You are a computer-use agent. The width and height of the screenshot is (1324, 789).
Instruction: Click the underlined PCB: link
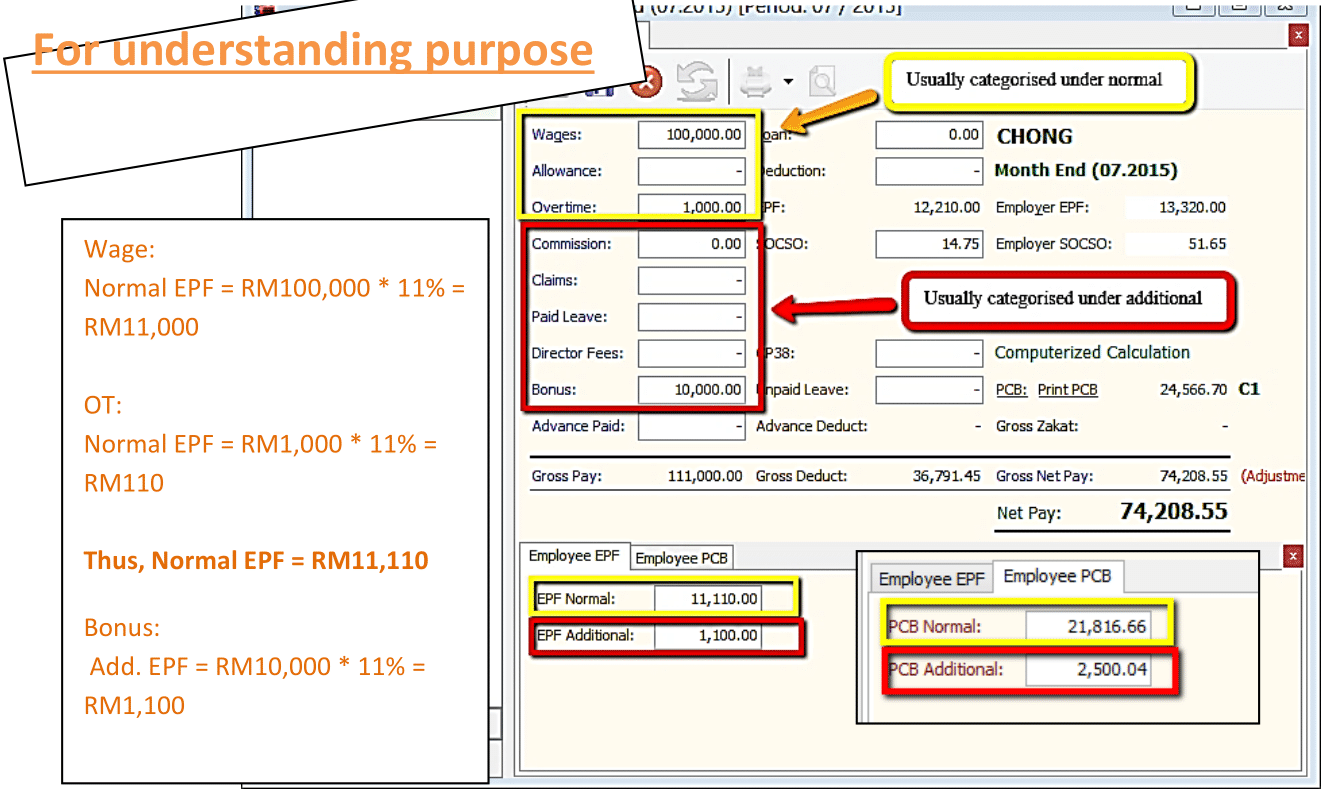pos(1011,389)
